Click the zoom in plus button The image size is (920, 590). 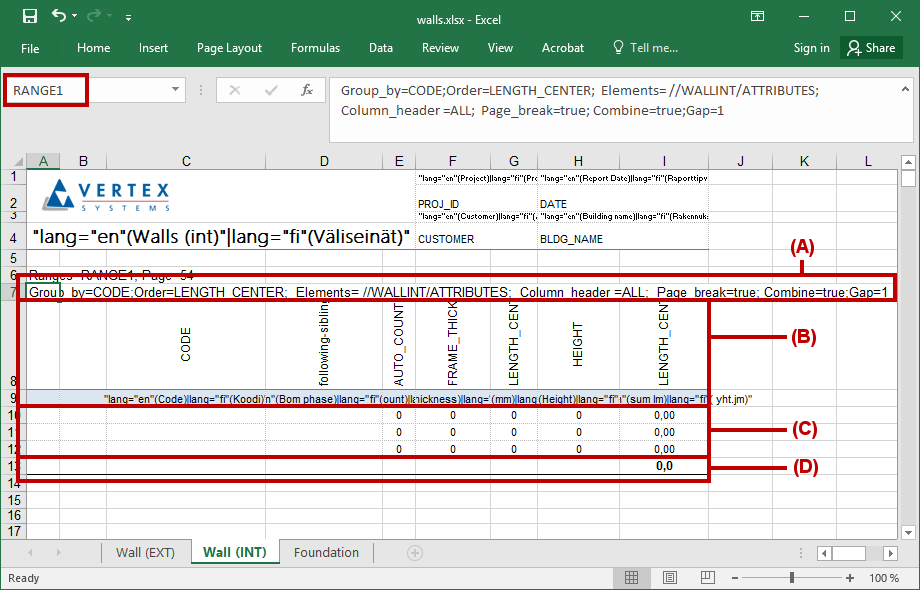tap(850, 578)
